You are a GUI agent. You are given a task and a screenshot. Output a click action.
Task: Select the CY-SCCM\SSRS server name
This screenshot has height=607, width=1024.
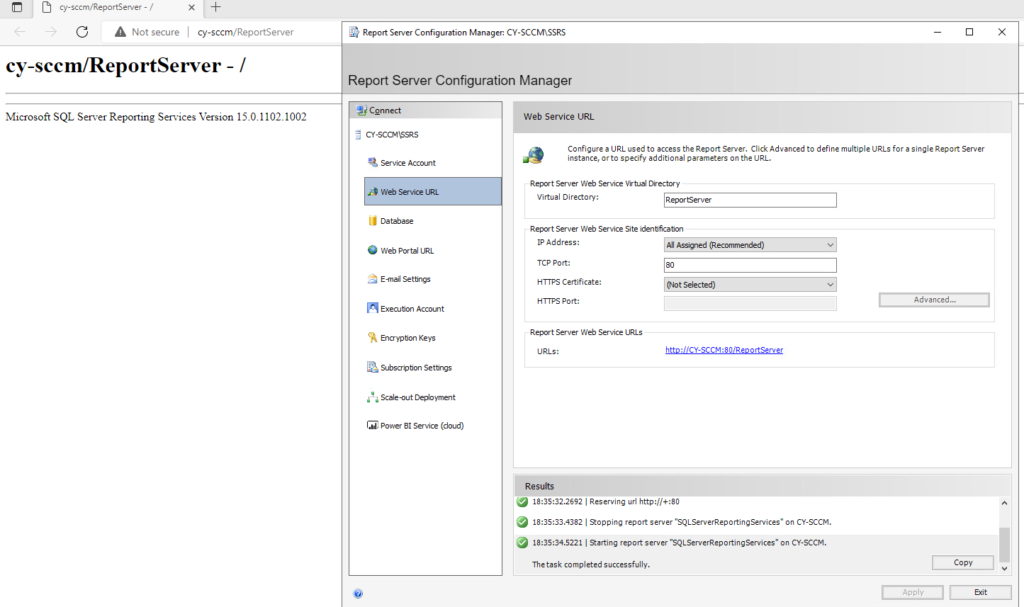tap(392, 135)
